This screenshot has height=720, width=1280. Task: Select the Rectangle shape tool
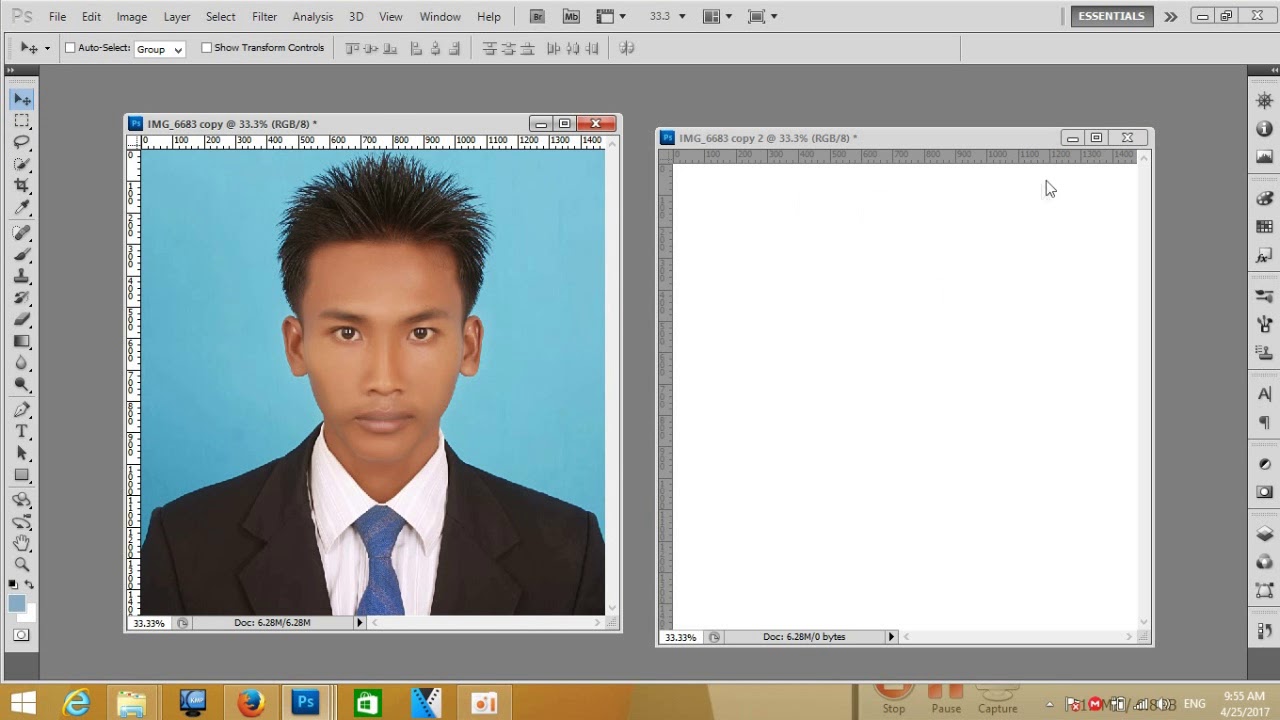click(x=22, y=475)
